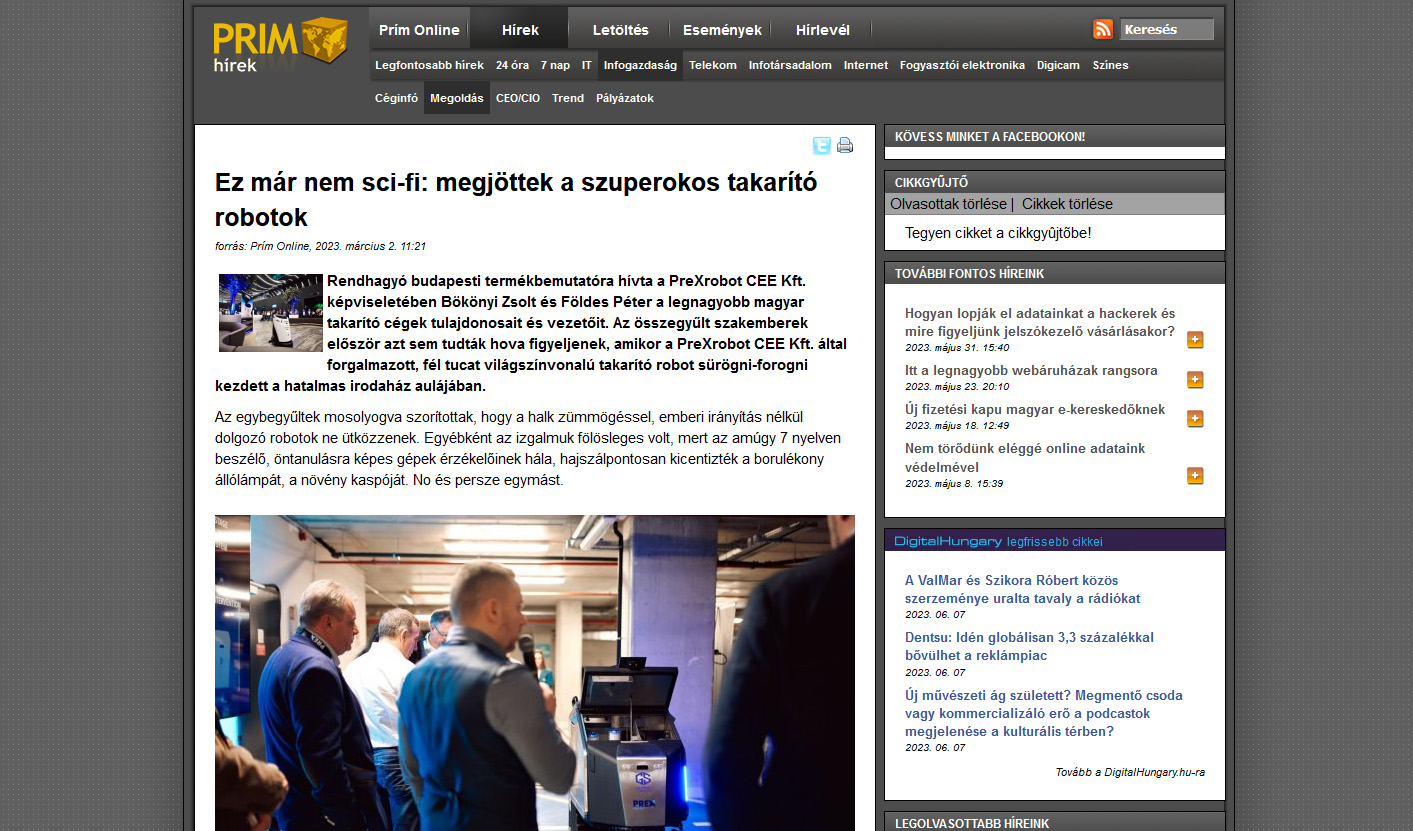Select the Telekom category

713,65
